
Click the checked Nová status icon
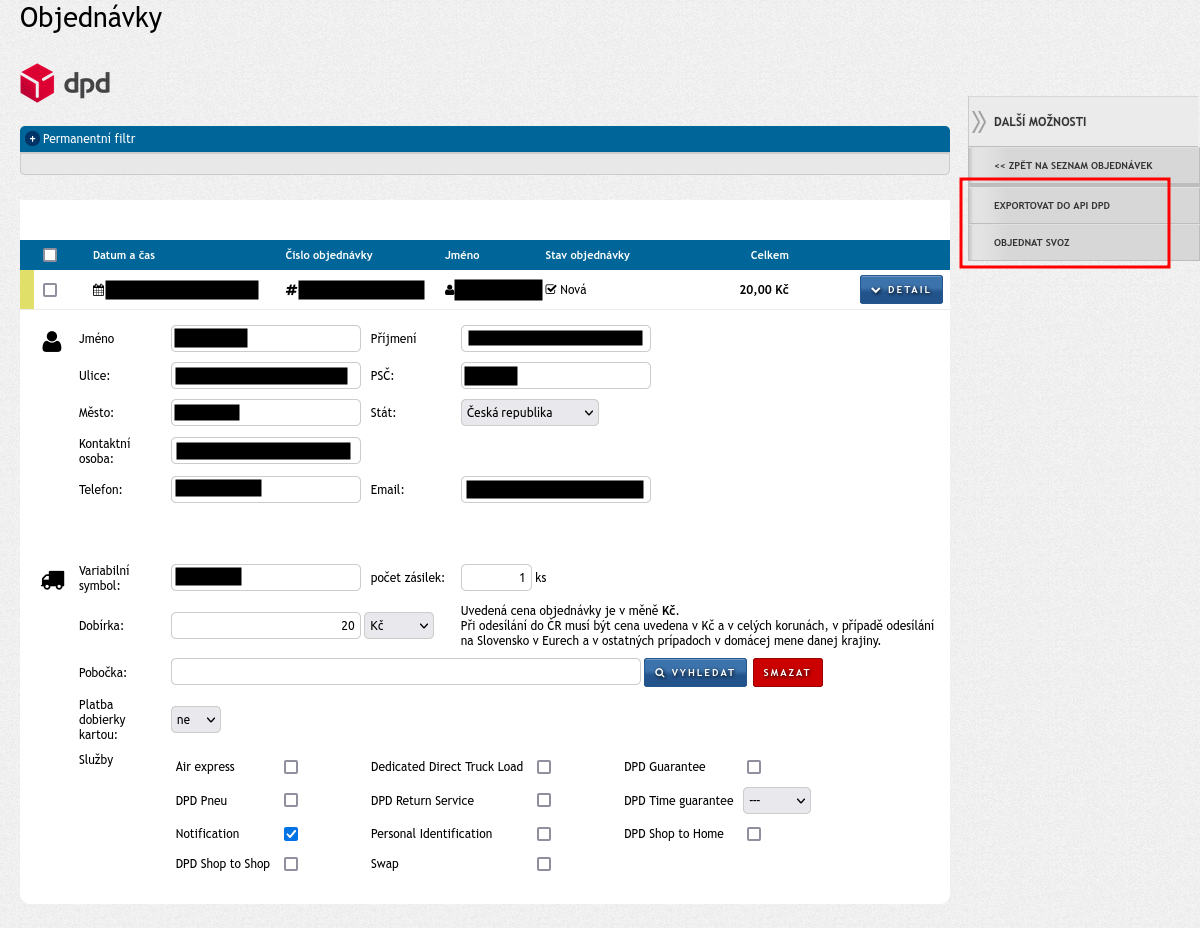pos(550,290)
